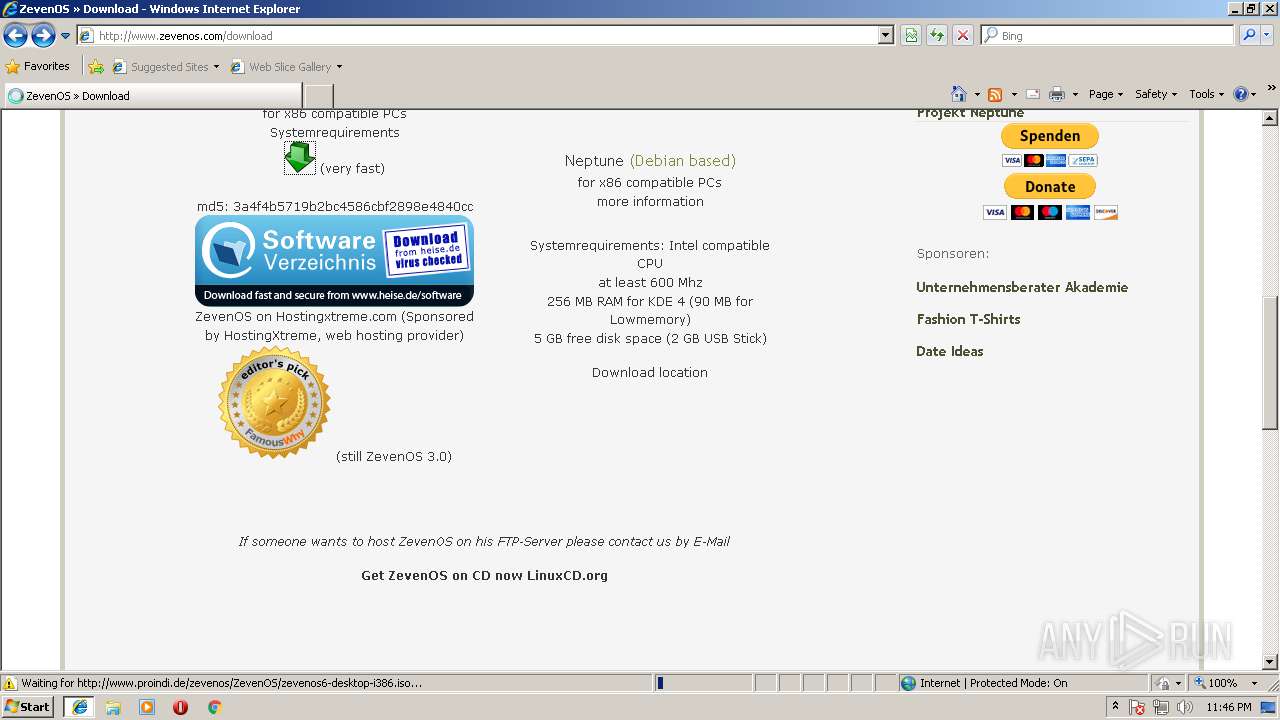Open Suggested Sites dropdown

click(x=164, y=67)
